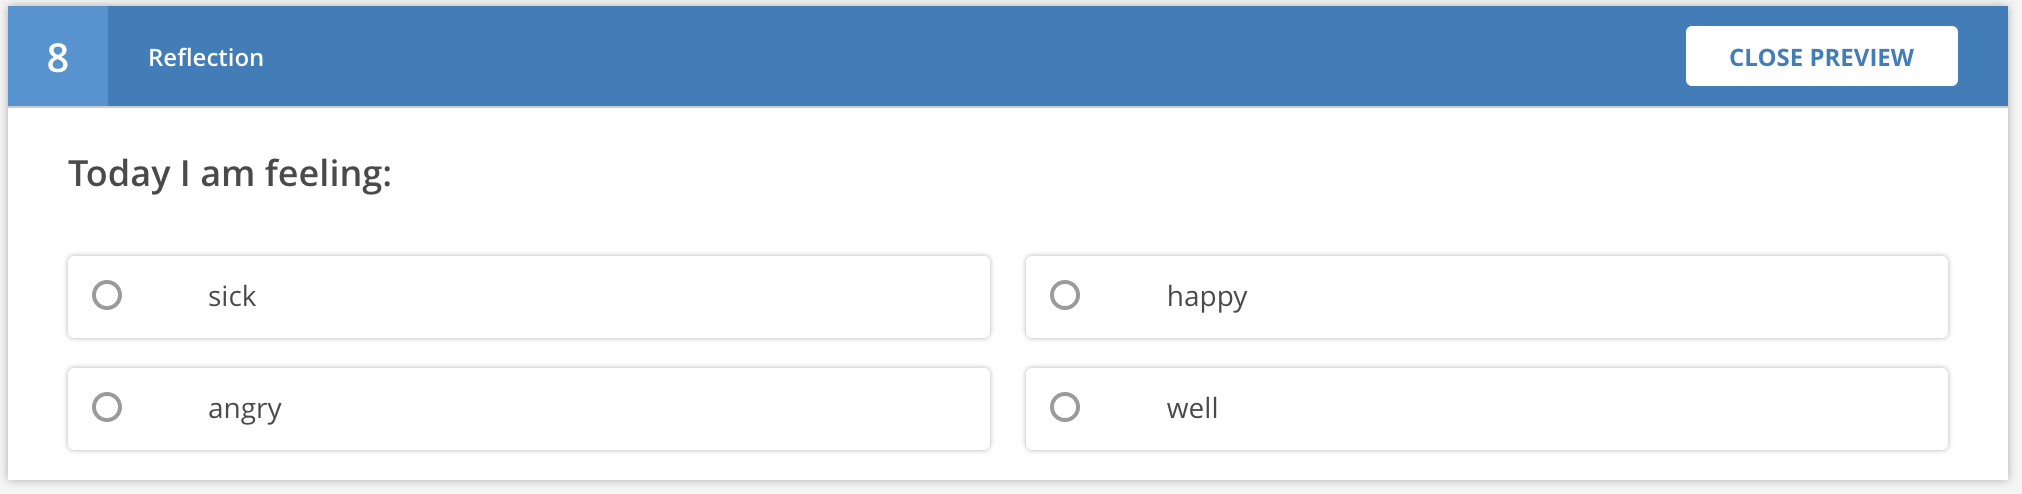Click the "well" answer label text
Image resolution: width=2022 pixels, height=494 pixels.
click(x=1192, y=409)
